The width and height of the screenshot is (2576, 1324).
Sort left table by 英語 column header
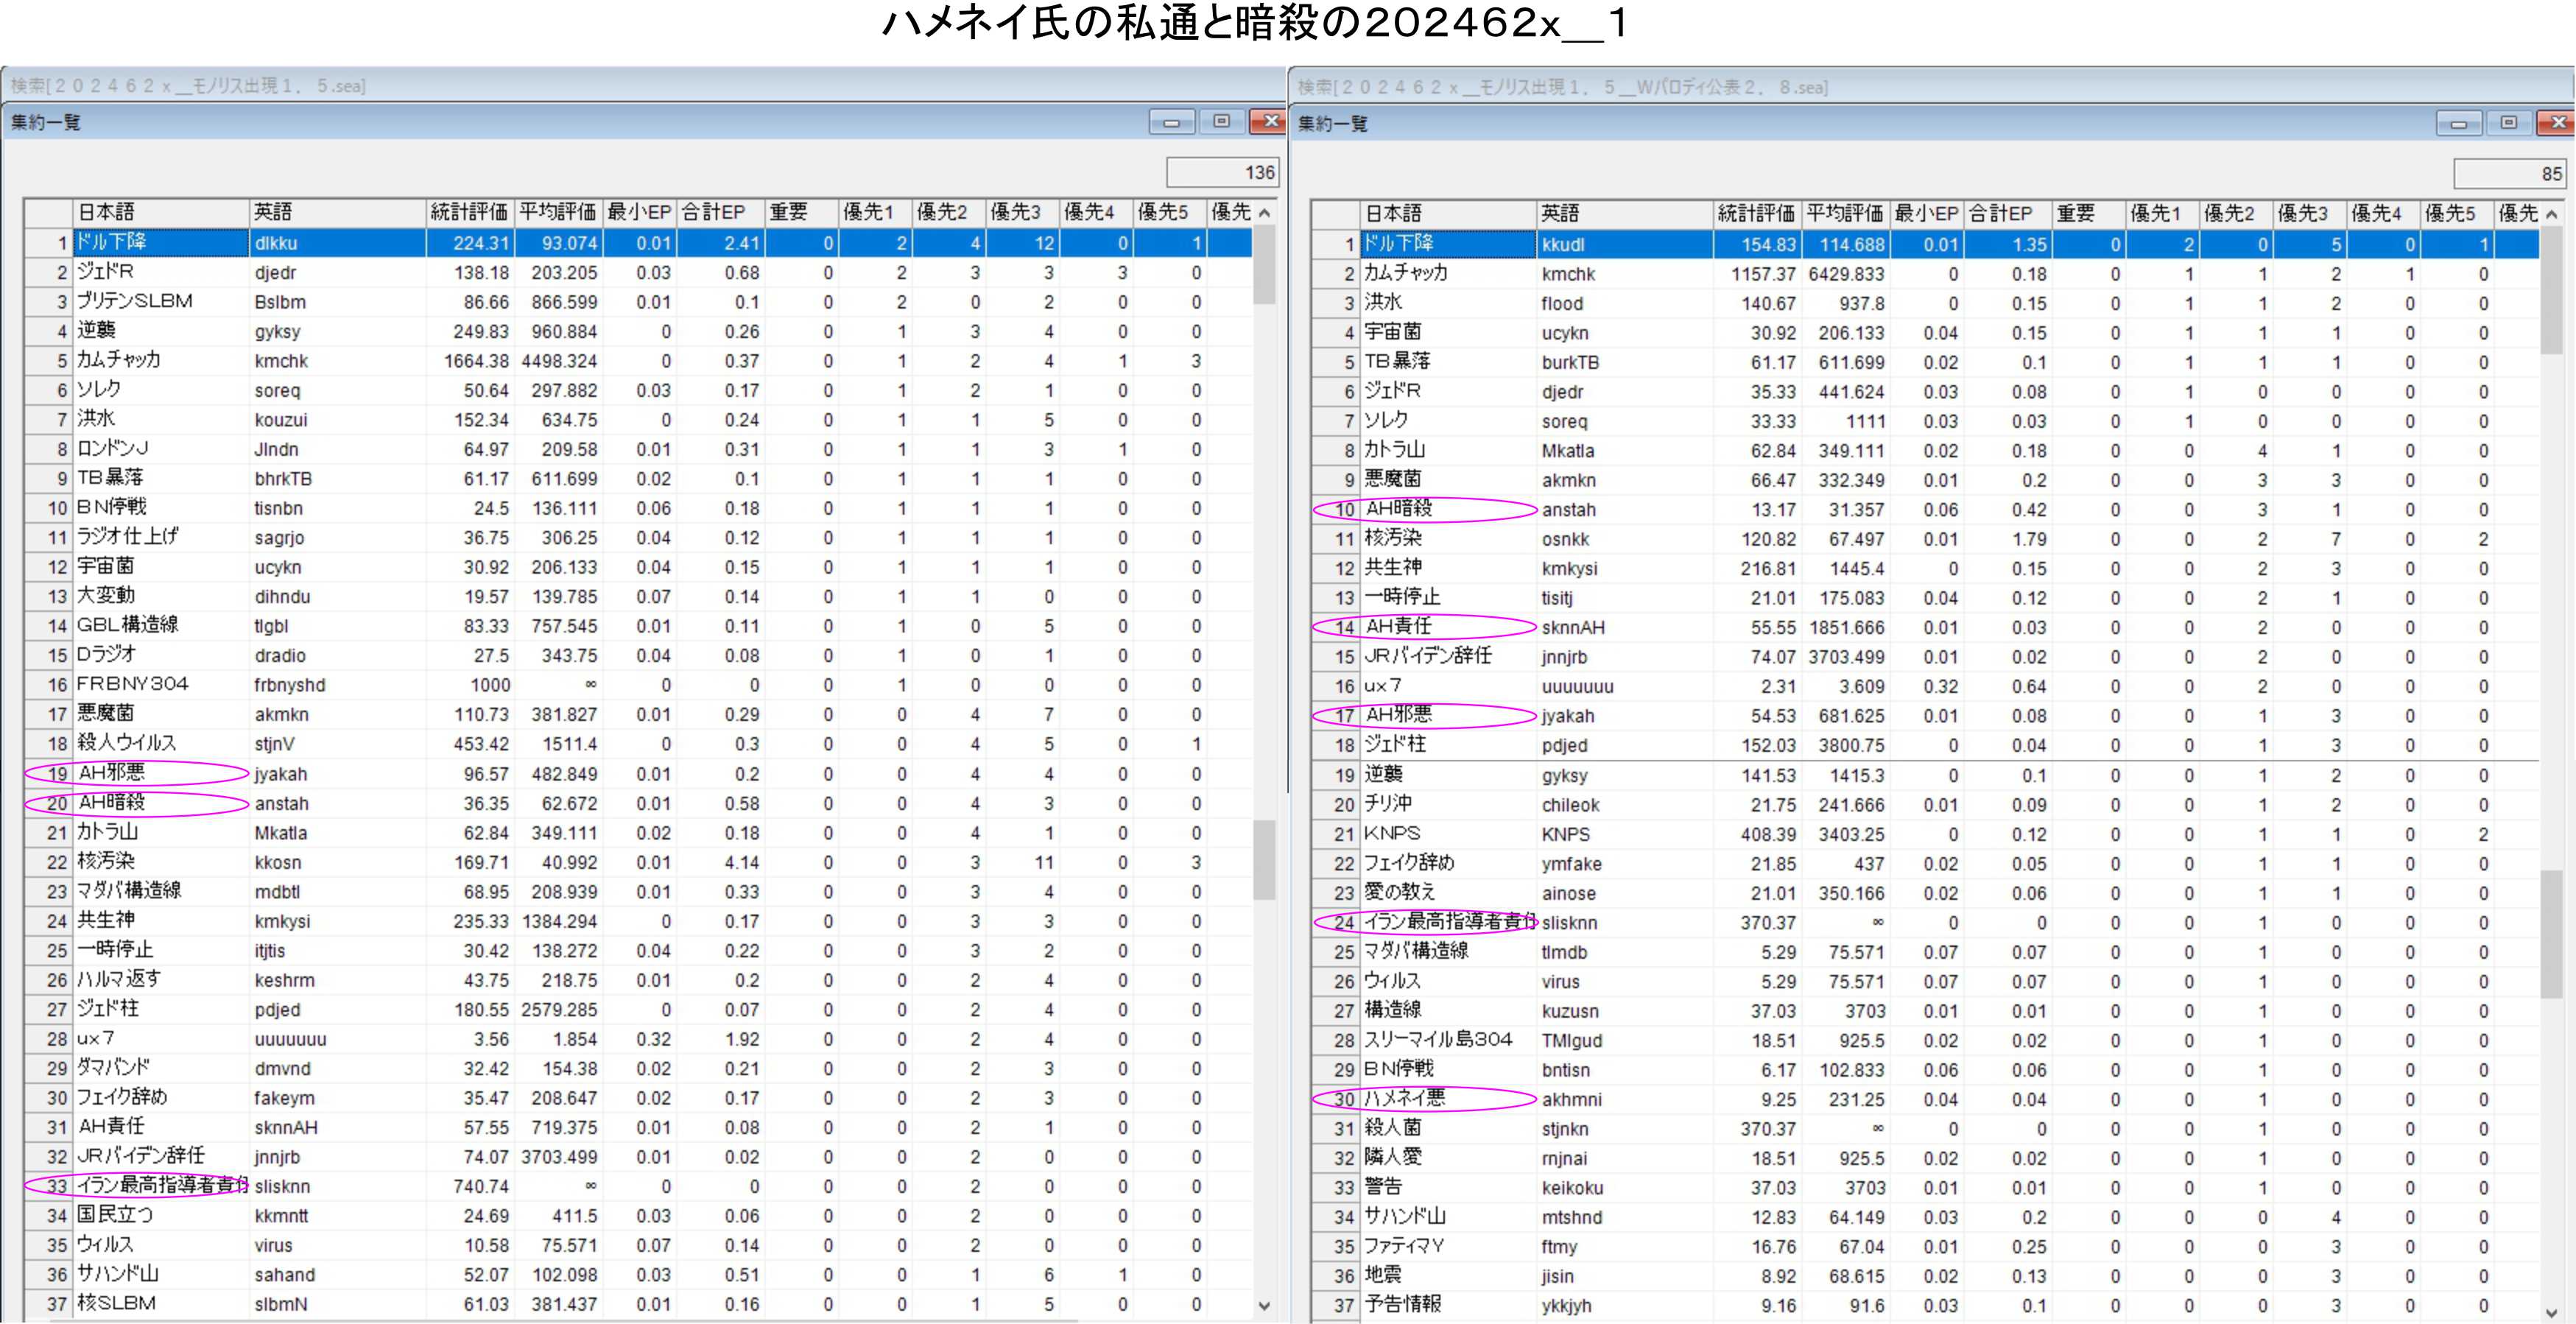tap(337, 212)
